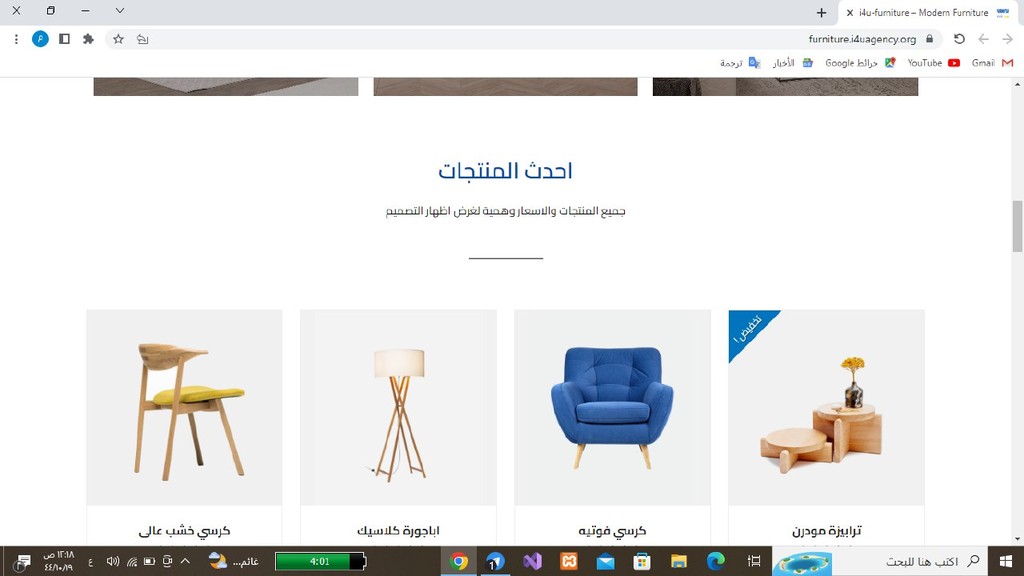Click the page vertical scrollbar thumb

click(1017, 226)
